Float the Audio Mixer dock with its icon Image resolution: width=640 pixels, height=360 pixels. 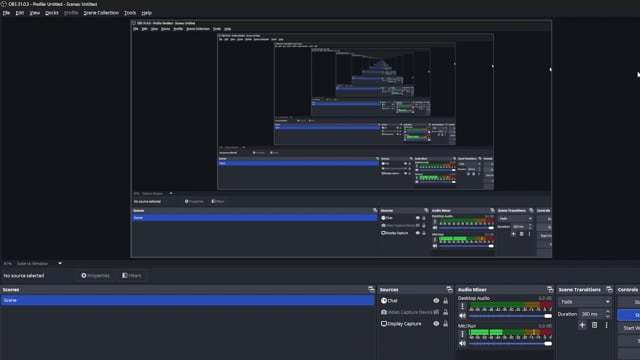550,289
